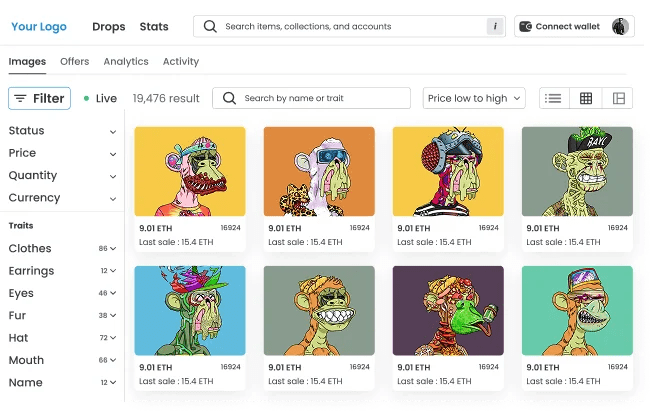
Task: Open the white-fur ape on orange background
Action: point(319,171)
